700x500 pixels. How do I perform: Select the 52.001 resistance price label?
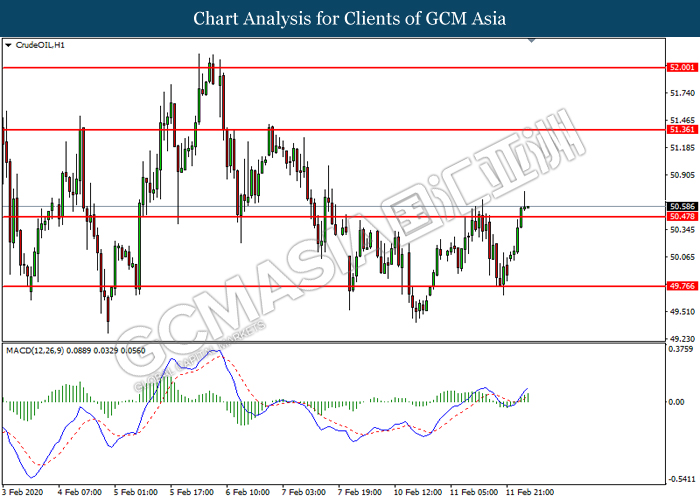(x=682, y=67)
